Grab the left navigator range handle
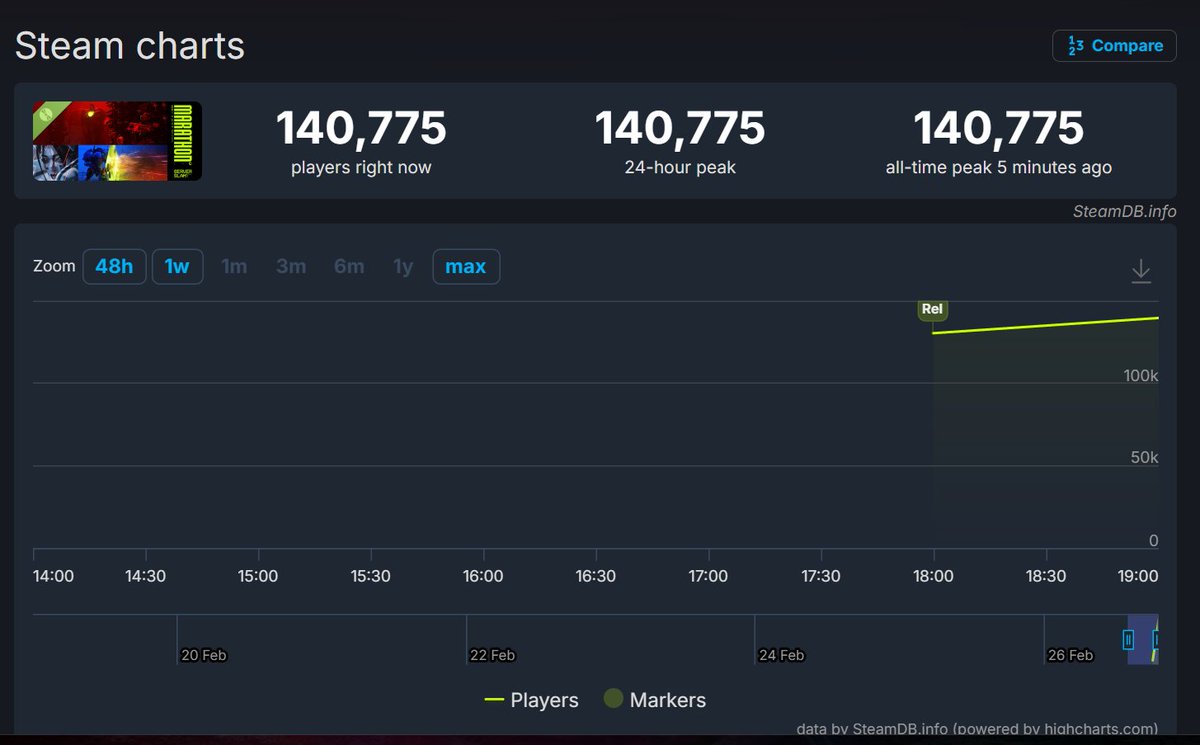The height and width of the screenshot is (745, 1200). click(x=1128, y=640)
